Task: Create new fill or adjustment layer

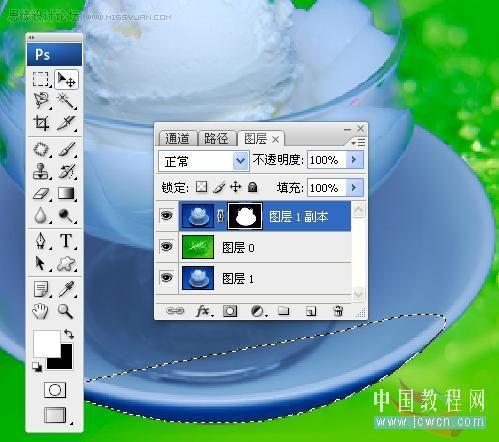Action: click(258, 311)
